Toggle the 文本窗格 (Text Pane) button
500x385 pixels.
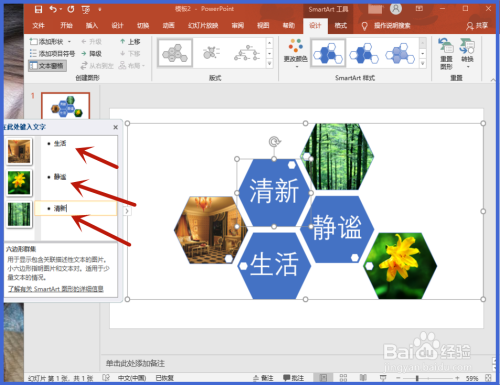(x=47, y=66)
